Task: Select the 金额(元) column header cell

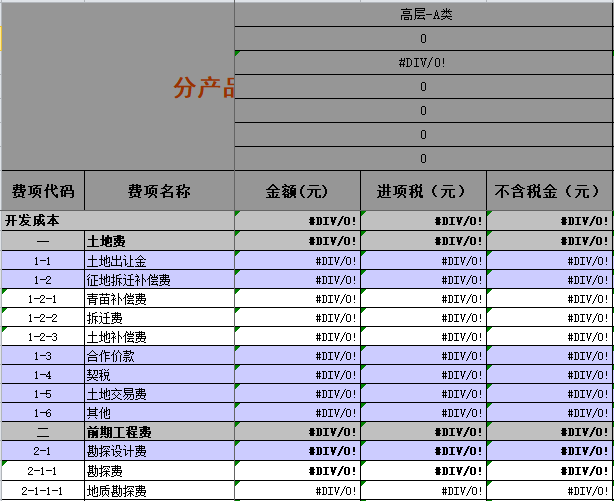Action: coord(297,190)
